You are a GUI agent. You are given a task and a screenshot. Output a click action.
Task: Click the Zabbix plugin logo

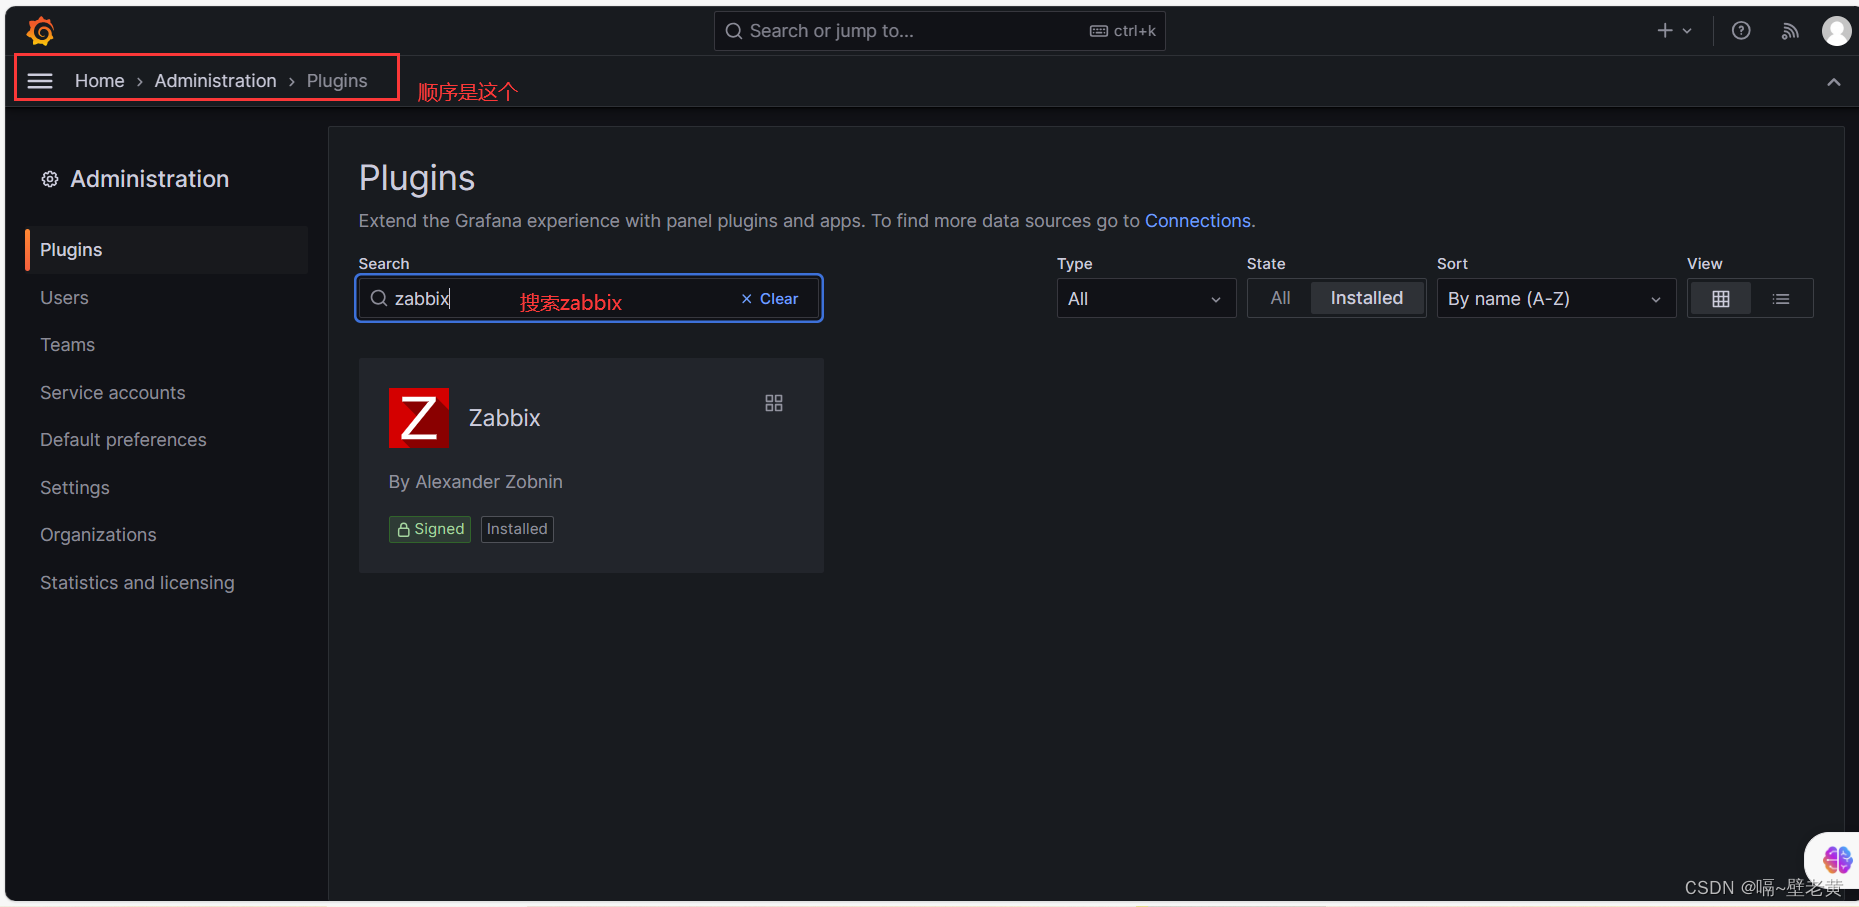[x=419, y=418]
